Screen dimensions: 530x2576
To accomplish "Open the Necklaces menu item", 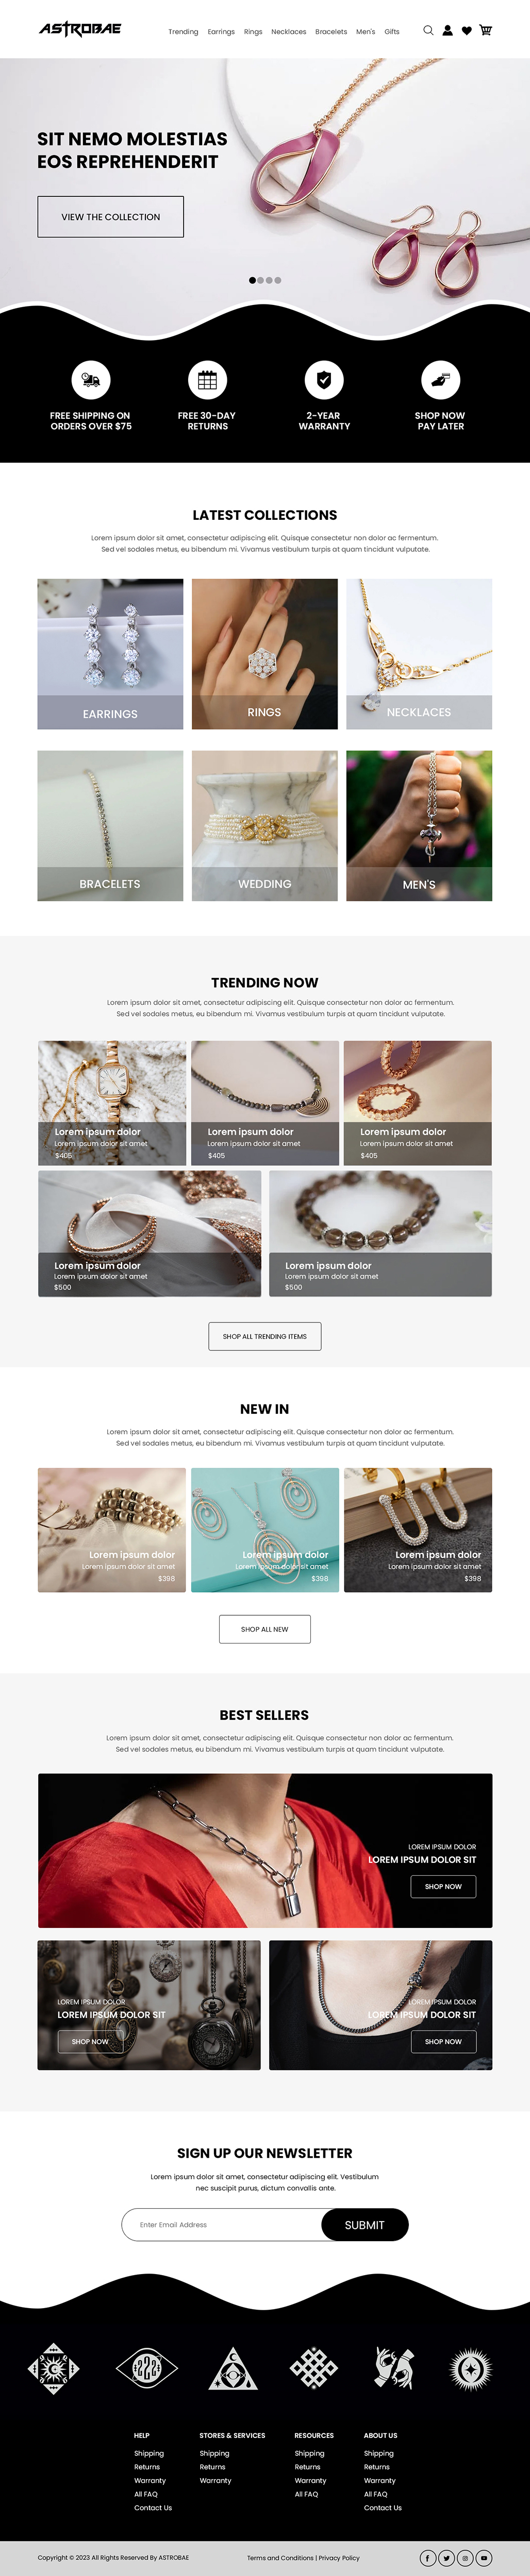I will click(x=289, y=32).
